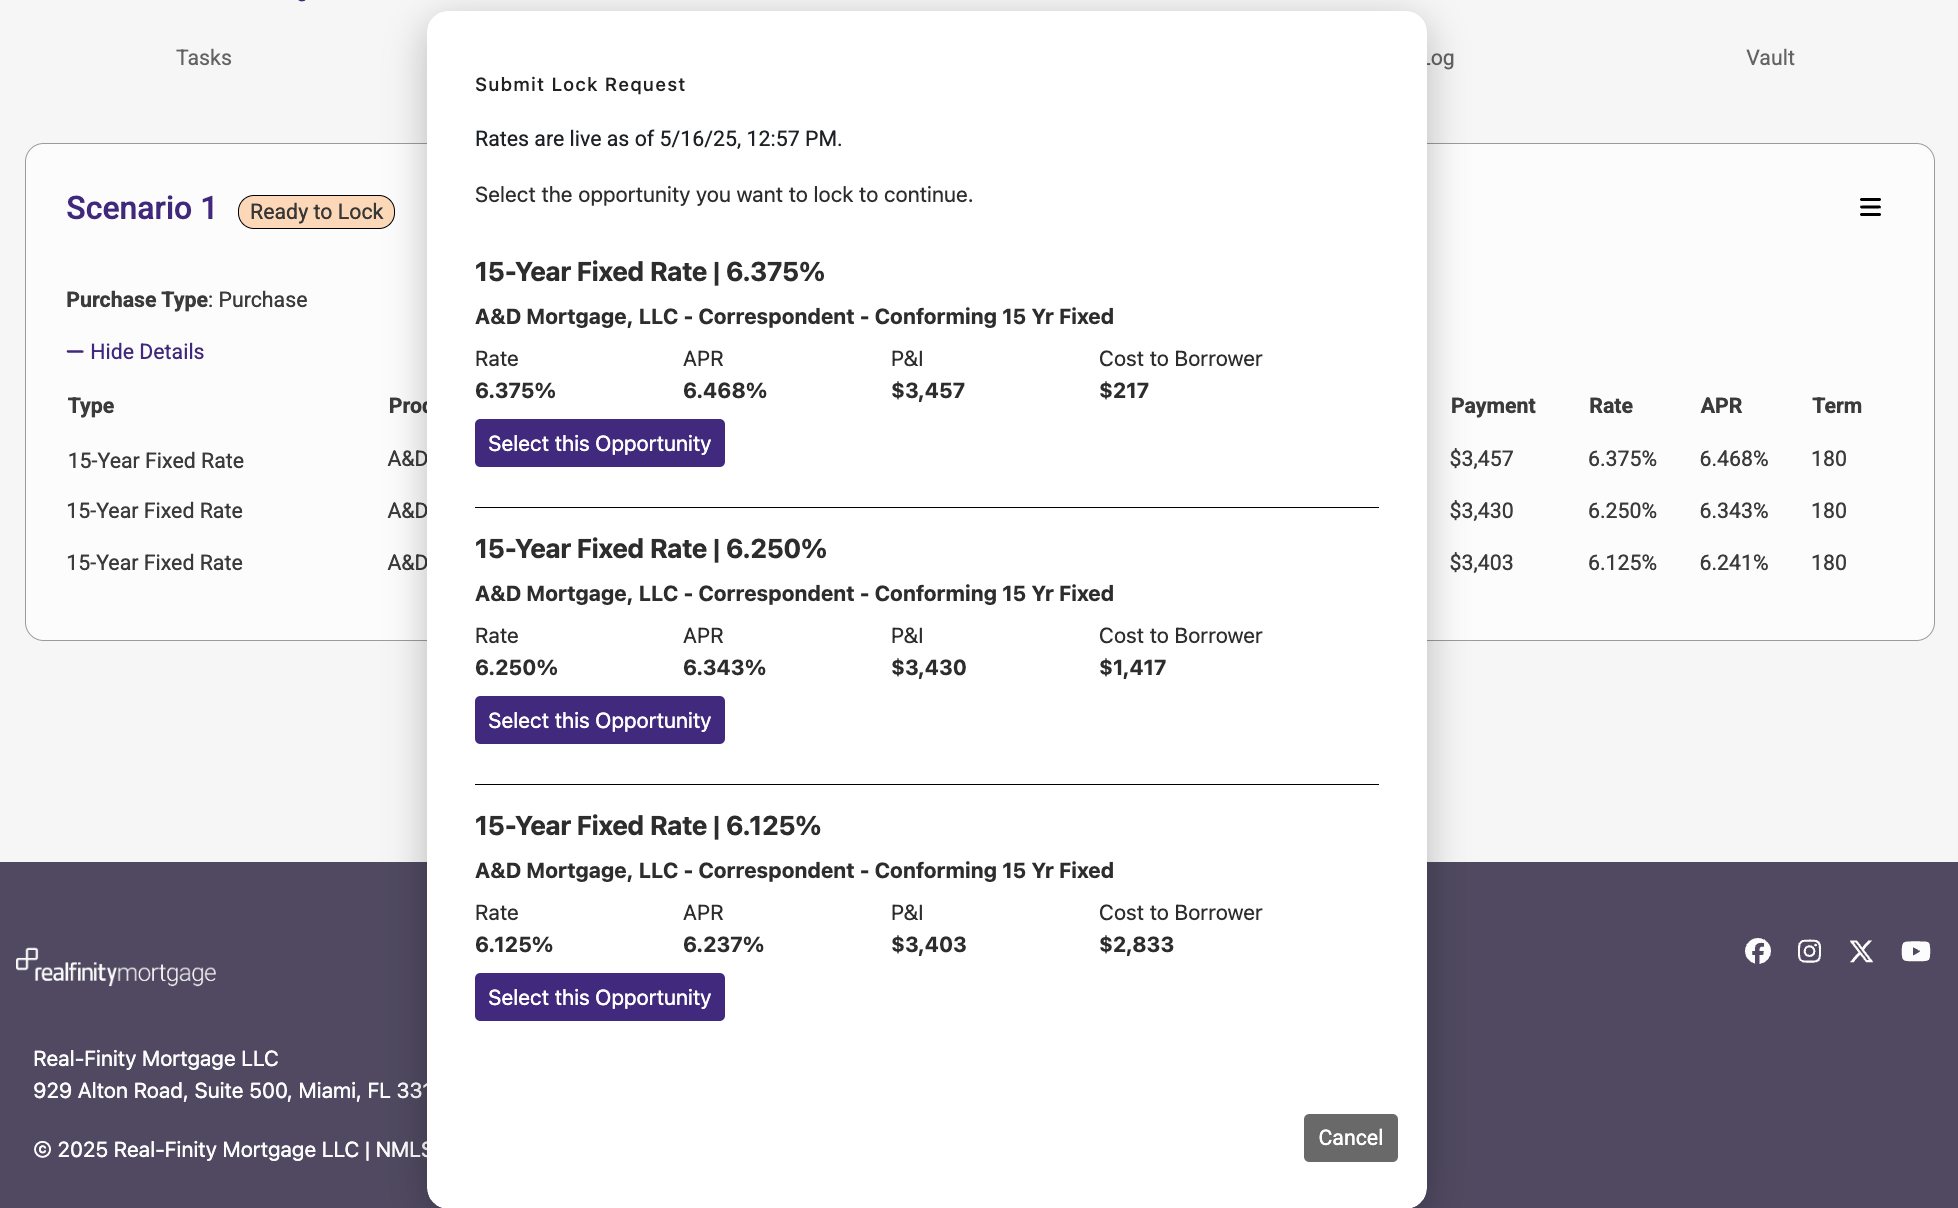The width and height of the screenshot is (1958, 1208).
Task: Select the 6.250% rate opportunity
Action: [599, 720]
